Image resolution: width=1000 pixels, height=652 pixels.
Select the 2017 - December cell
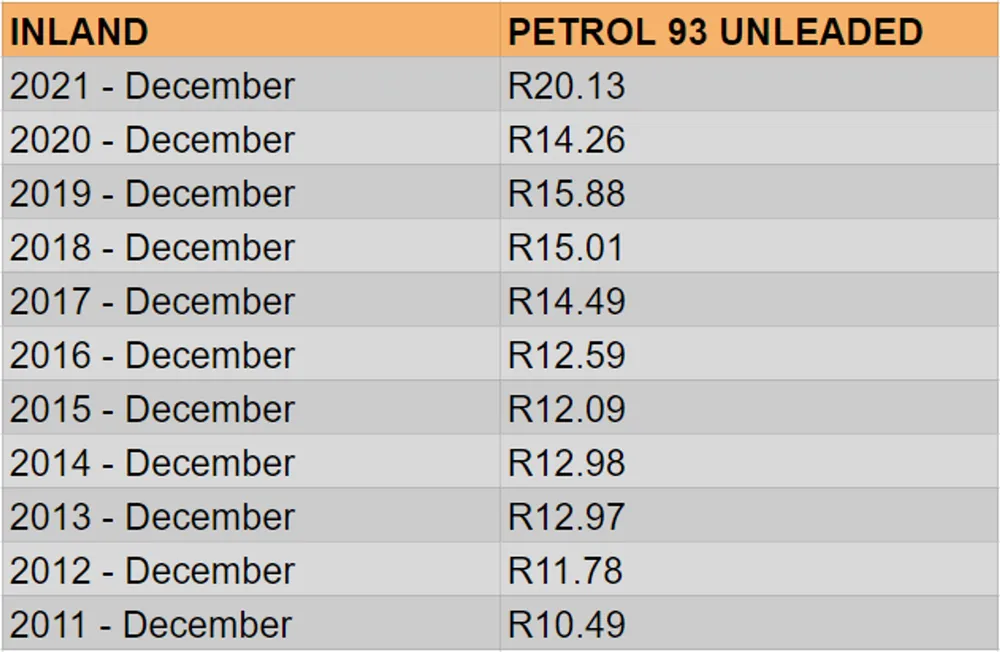251,300
